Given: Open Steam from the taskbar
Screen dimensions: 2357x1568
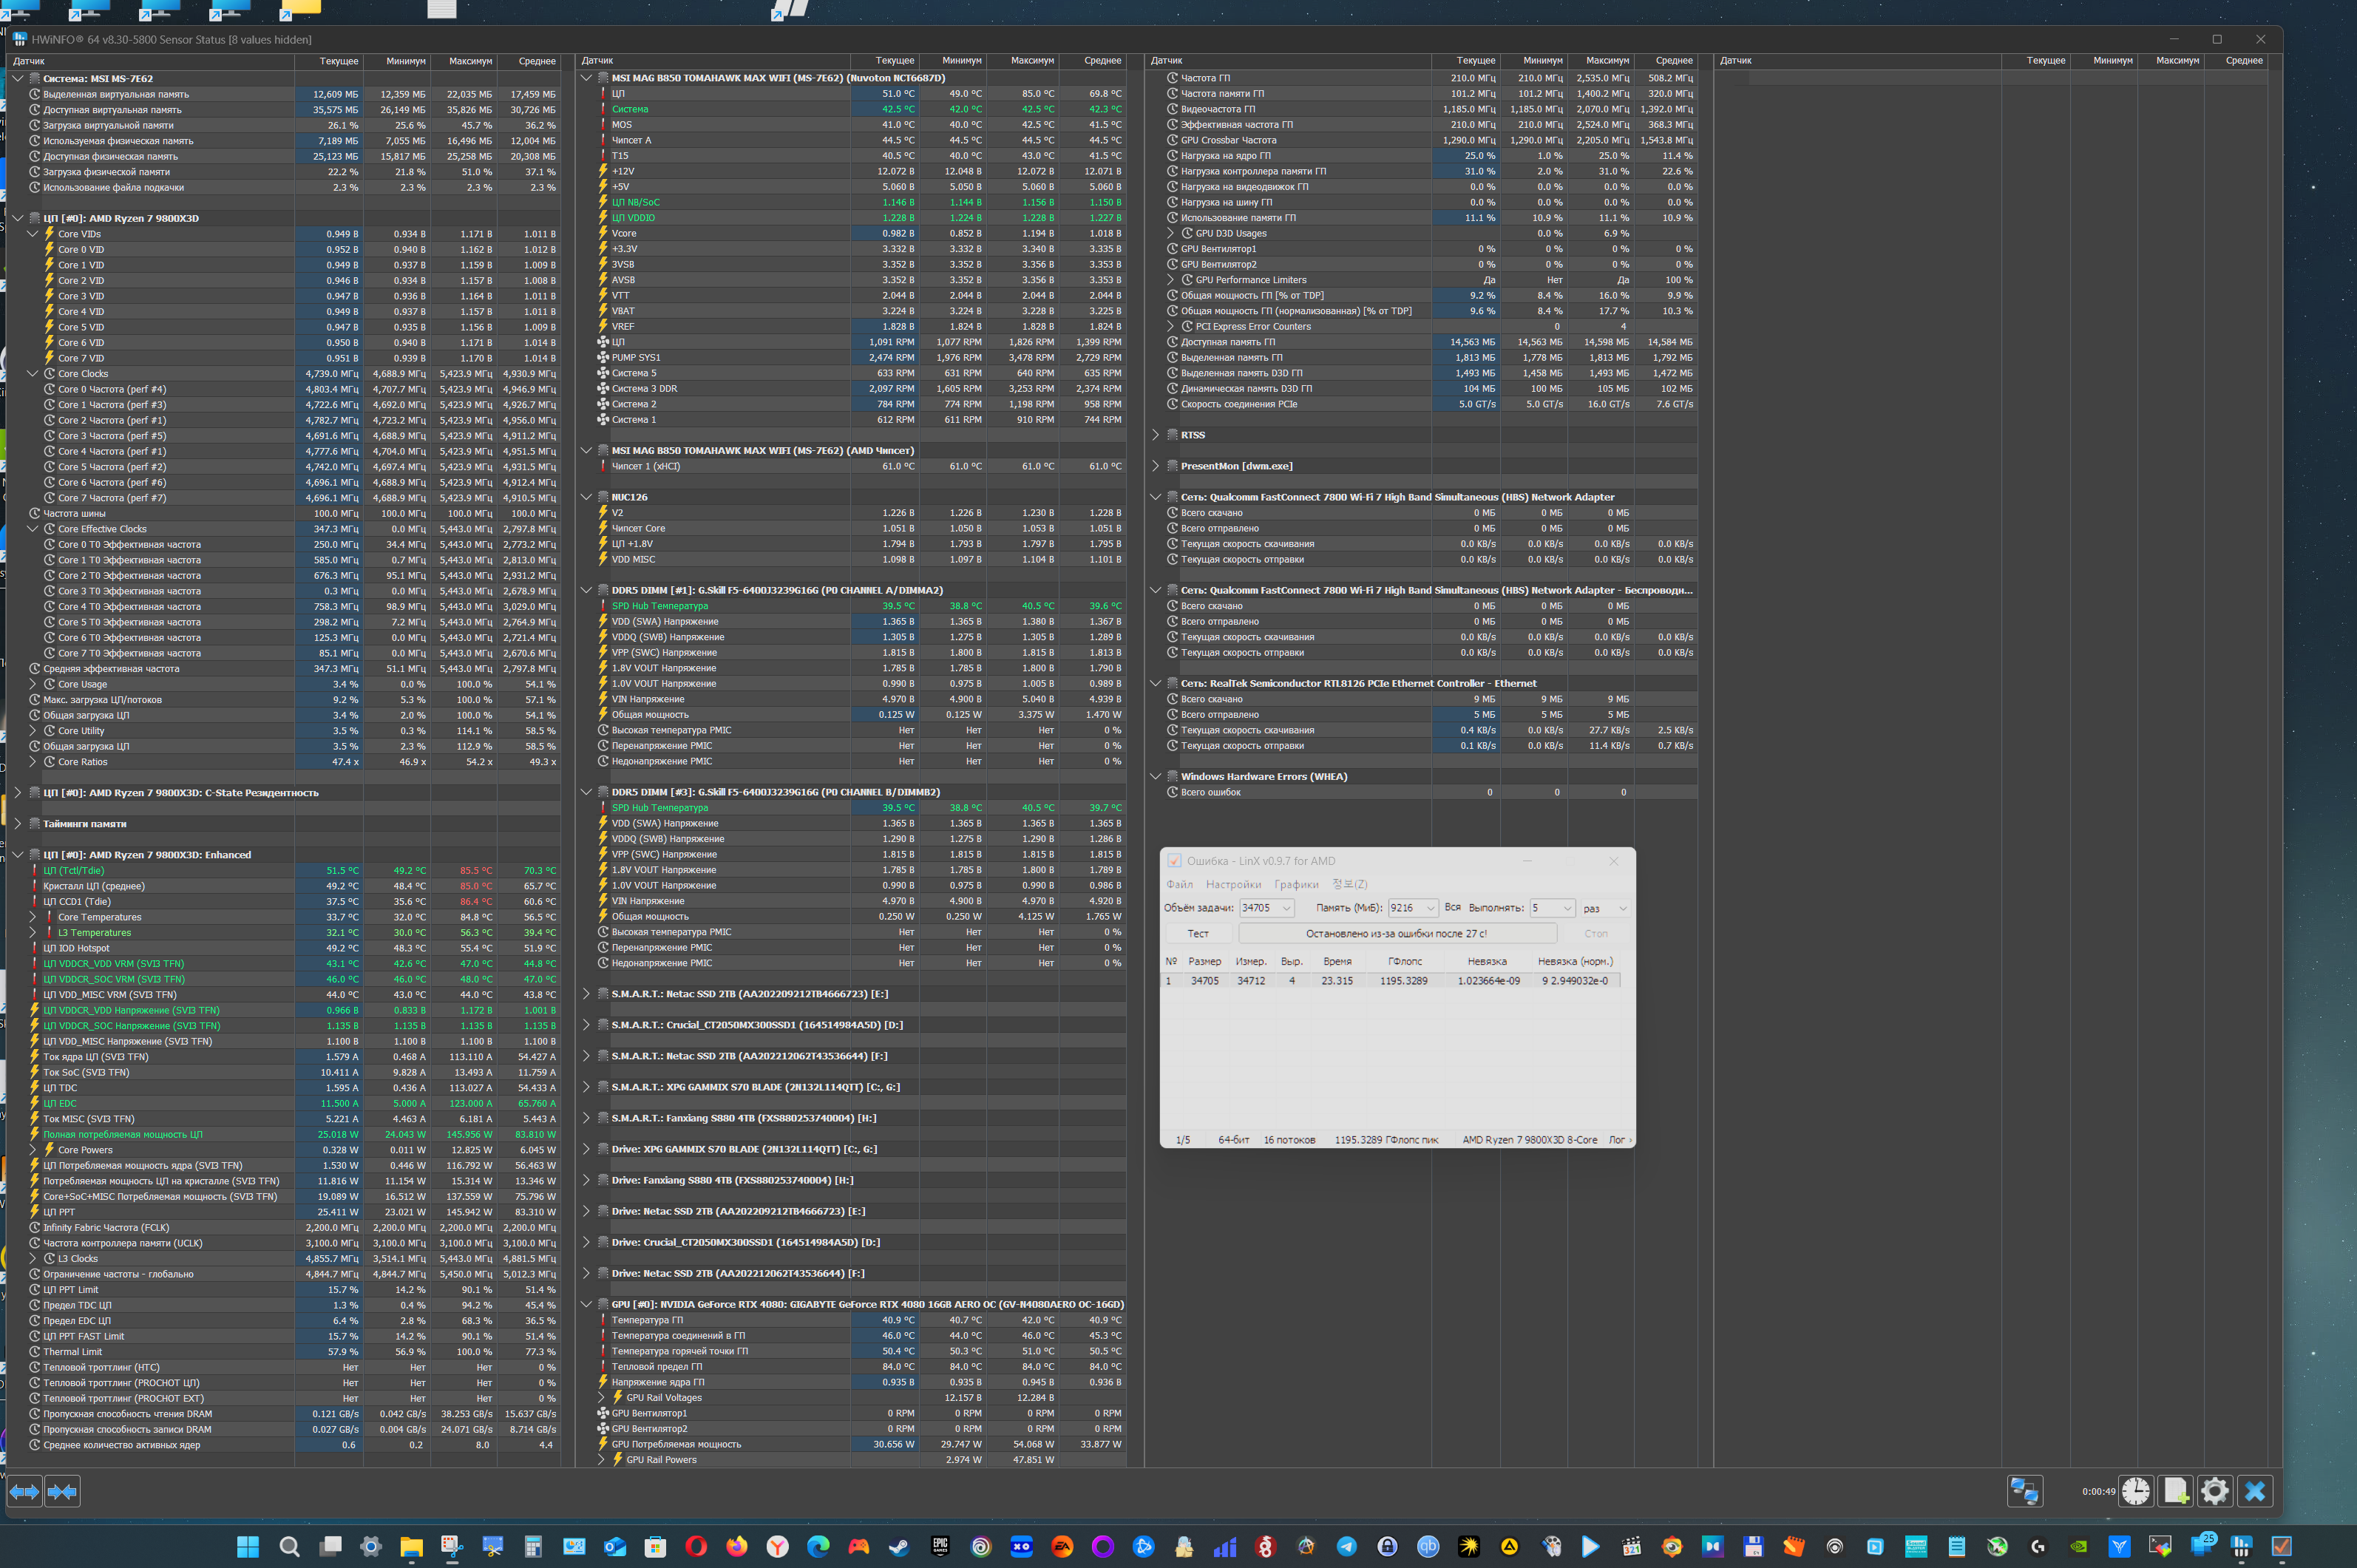Looking at the screenshot, I should coord(899,1546).
